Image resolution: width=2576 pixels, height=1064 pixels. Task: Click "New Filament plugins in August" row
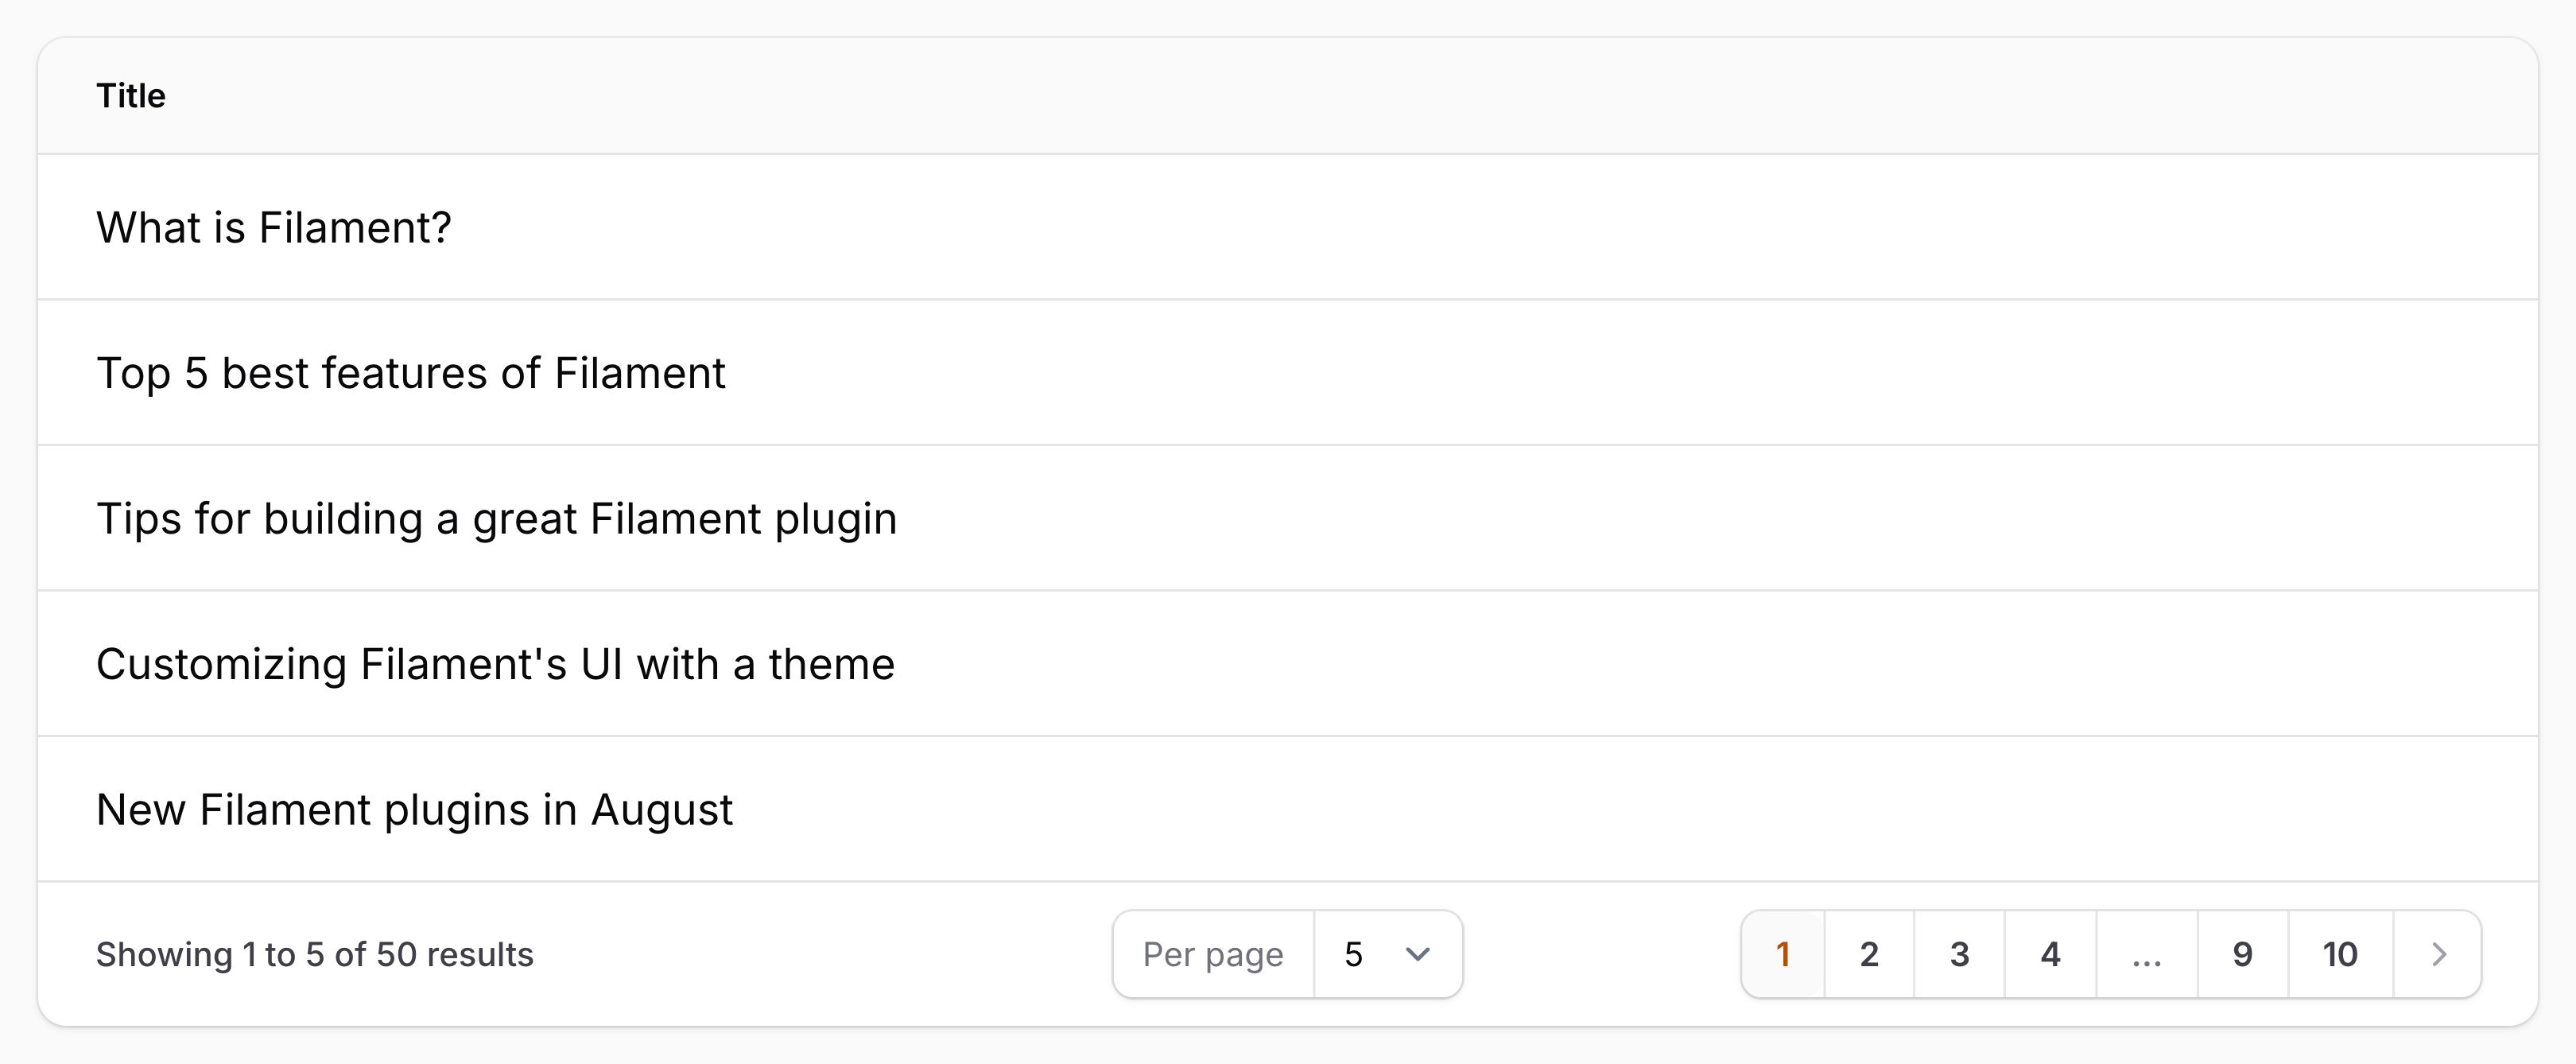414,810
